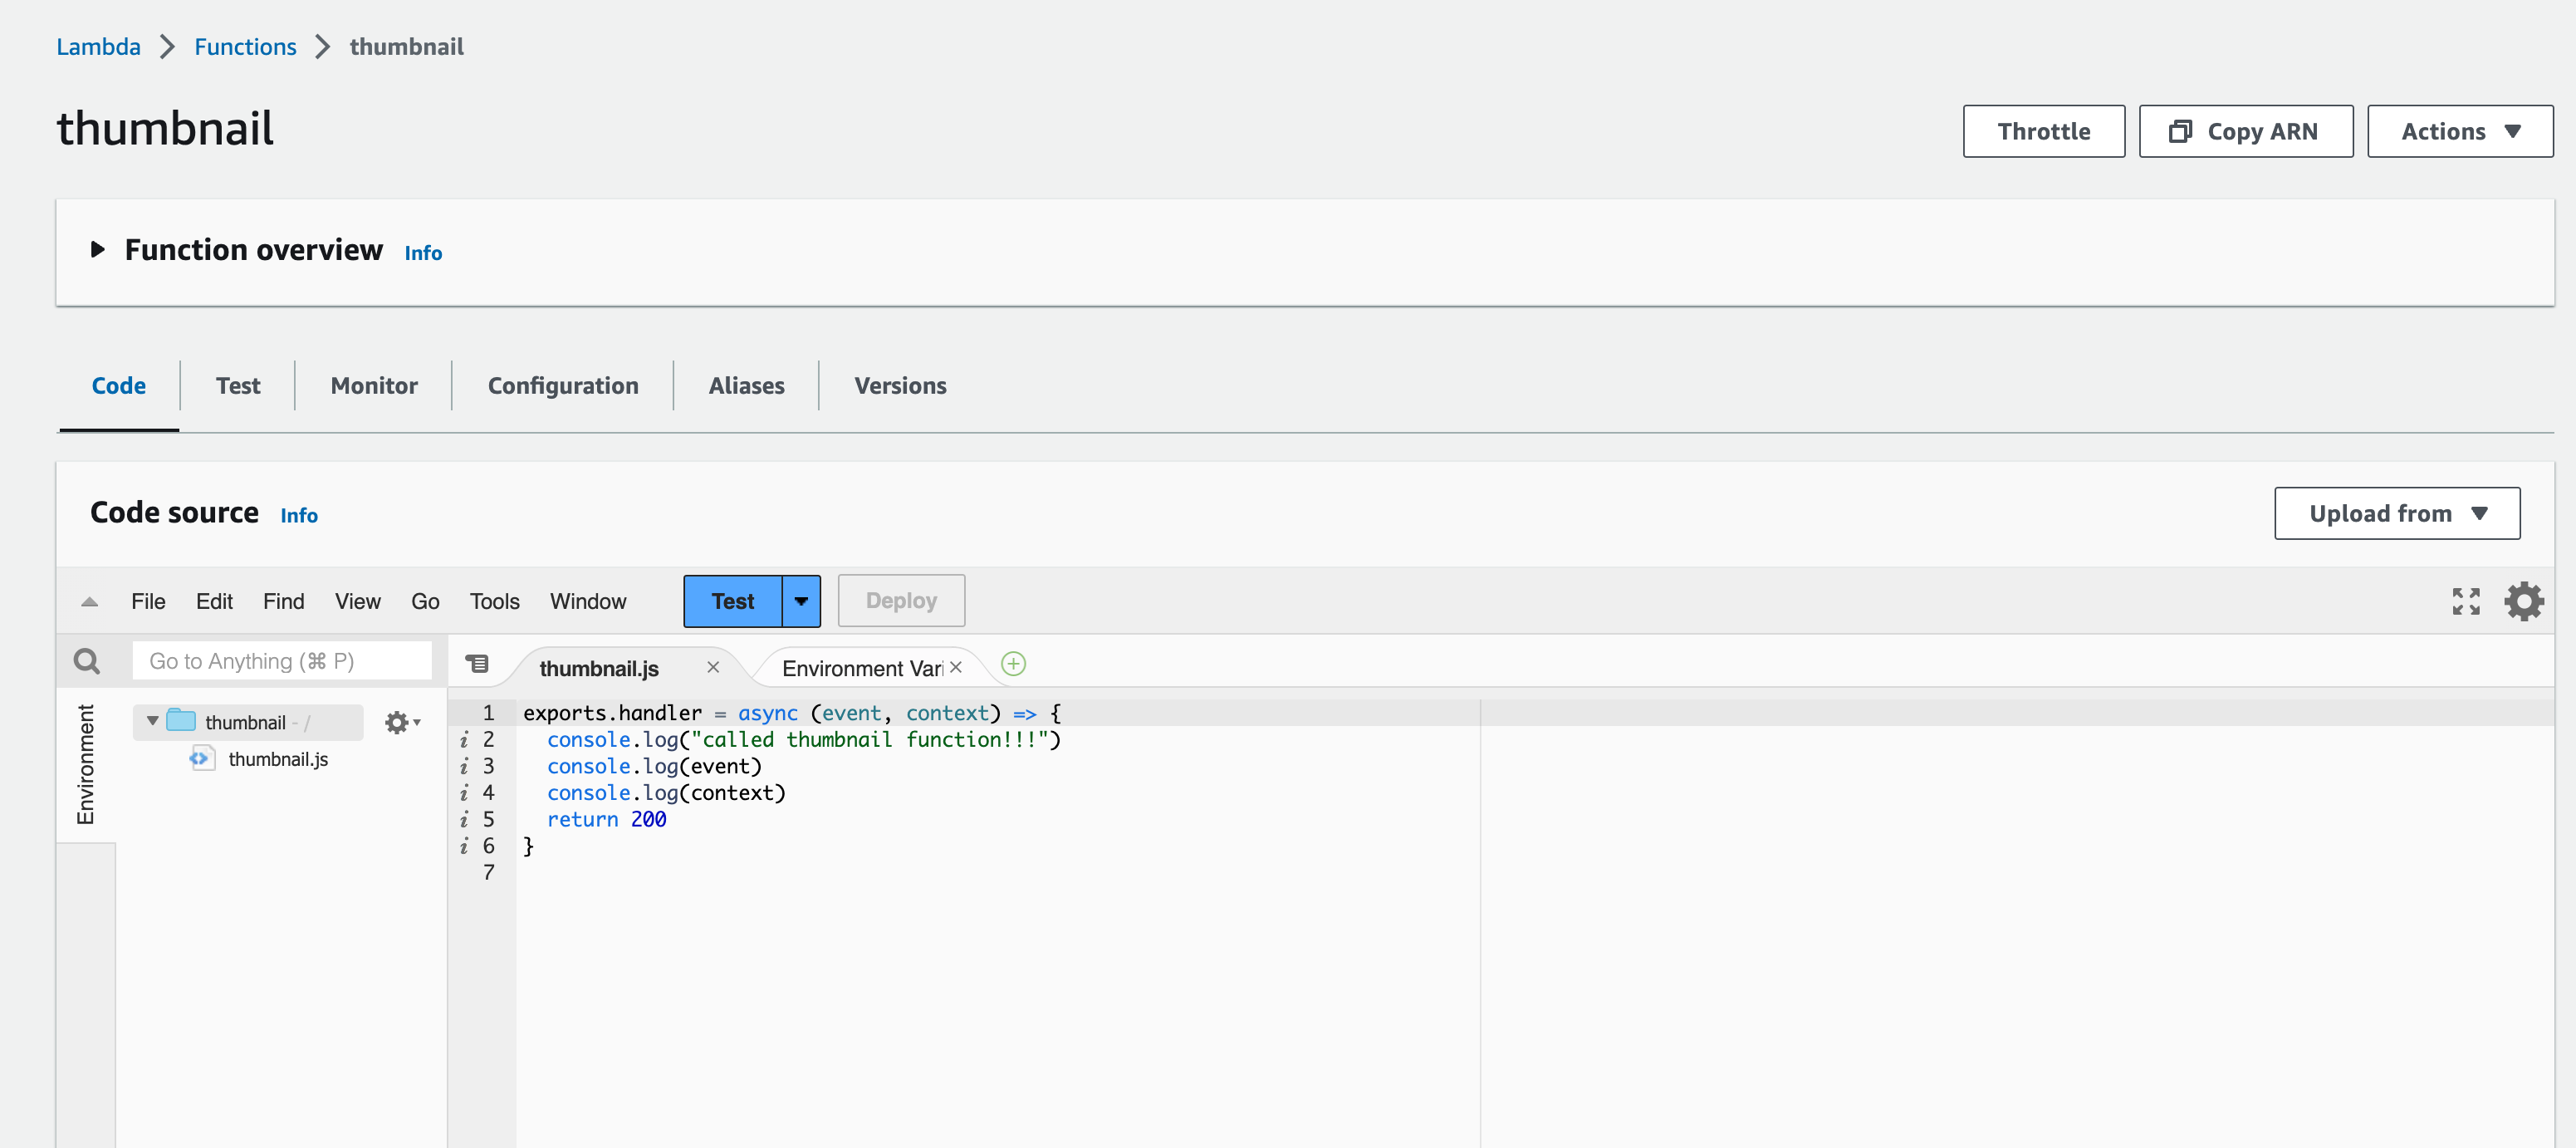Click the exports.handler code line
2576x1148 pixels.
coord(792,713)
